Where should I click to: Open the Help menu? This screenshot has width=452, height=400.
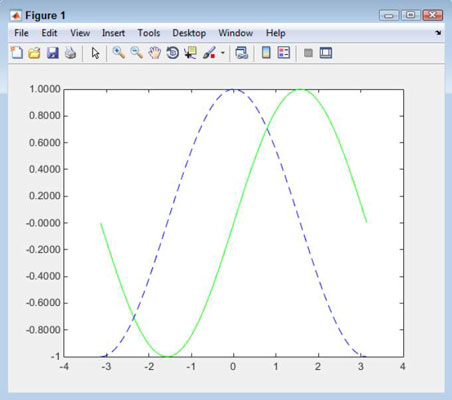point(276,33)
